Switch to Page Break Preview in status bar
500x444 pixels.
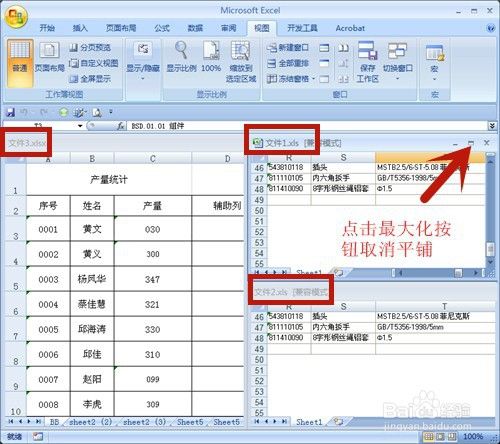452,436
